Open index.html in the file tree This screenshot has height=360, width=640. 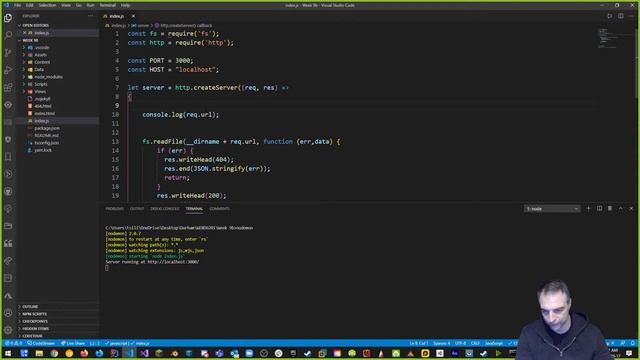tap(44, 113)
